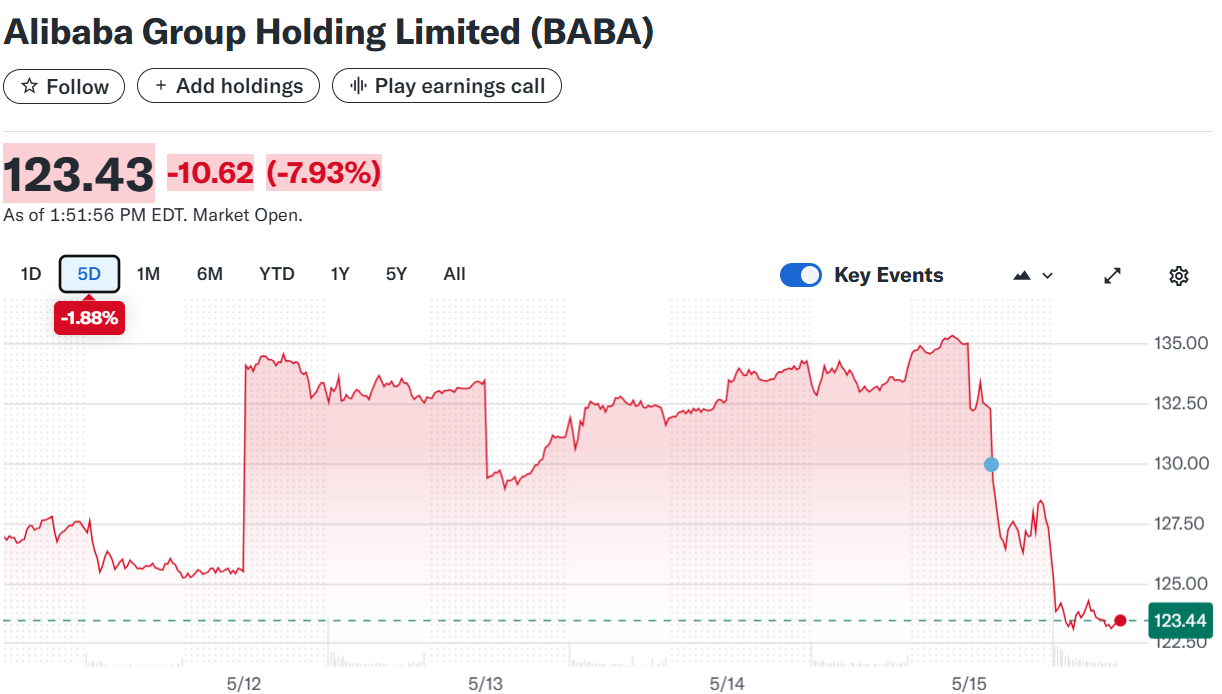The width and height of the screenshot is (1222, 694).
Task: Toggle the Key Events switch
Action: 800,275
